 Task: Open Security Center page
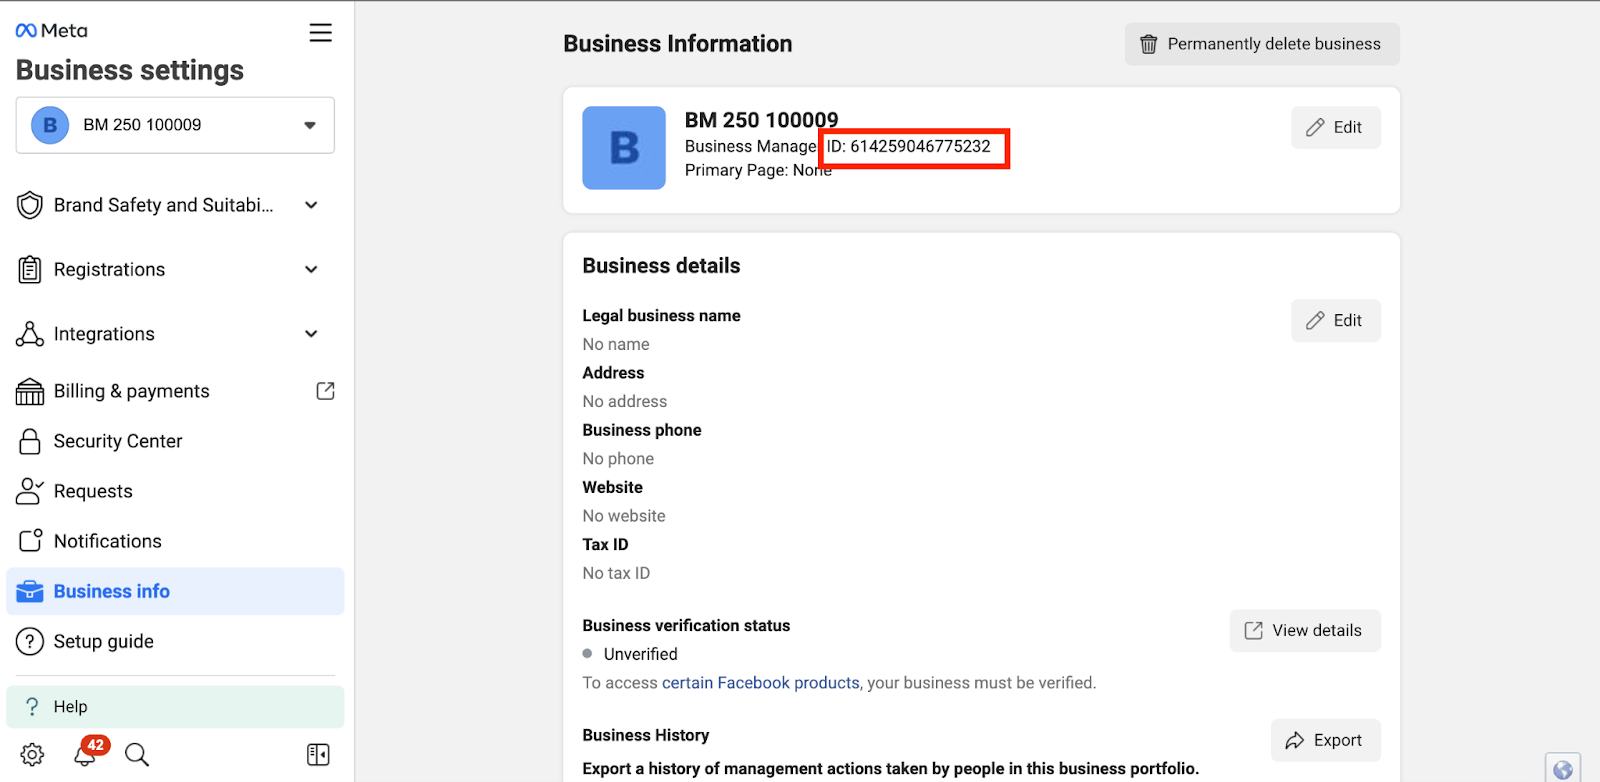[175, 441]
